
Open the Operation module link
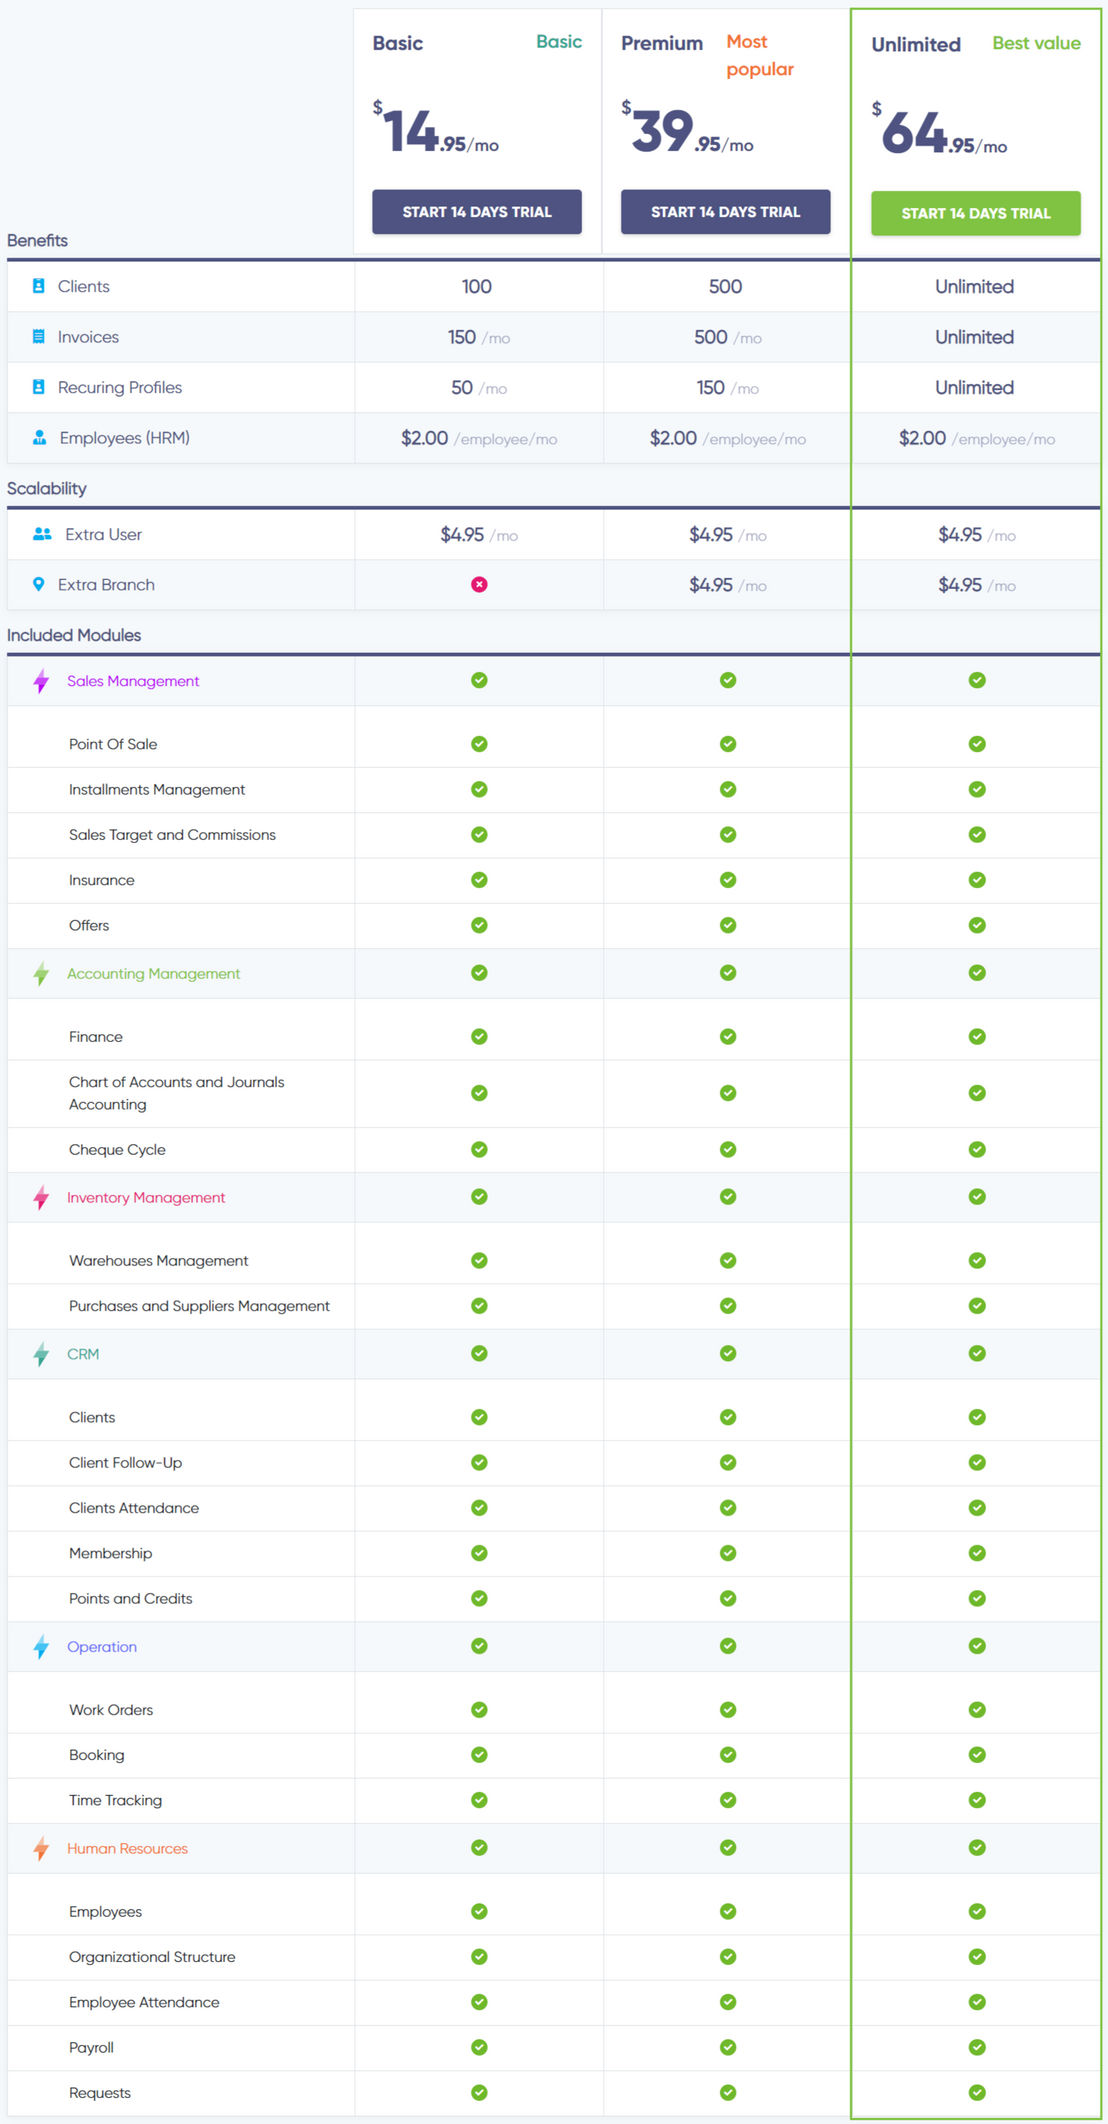[102, 1647]
